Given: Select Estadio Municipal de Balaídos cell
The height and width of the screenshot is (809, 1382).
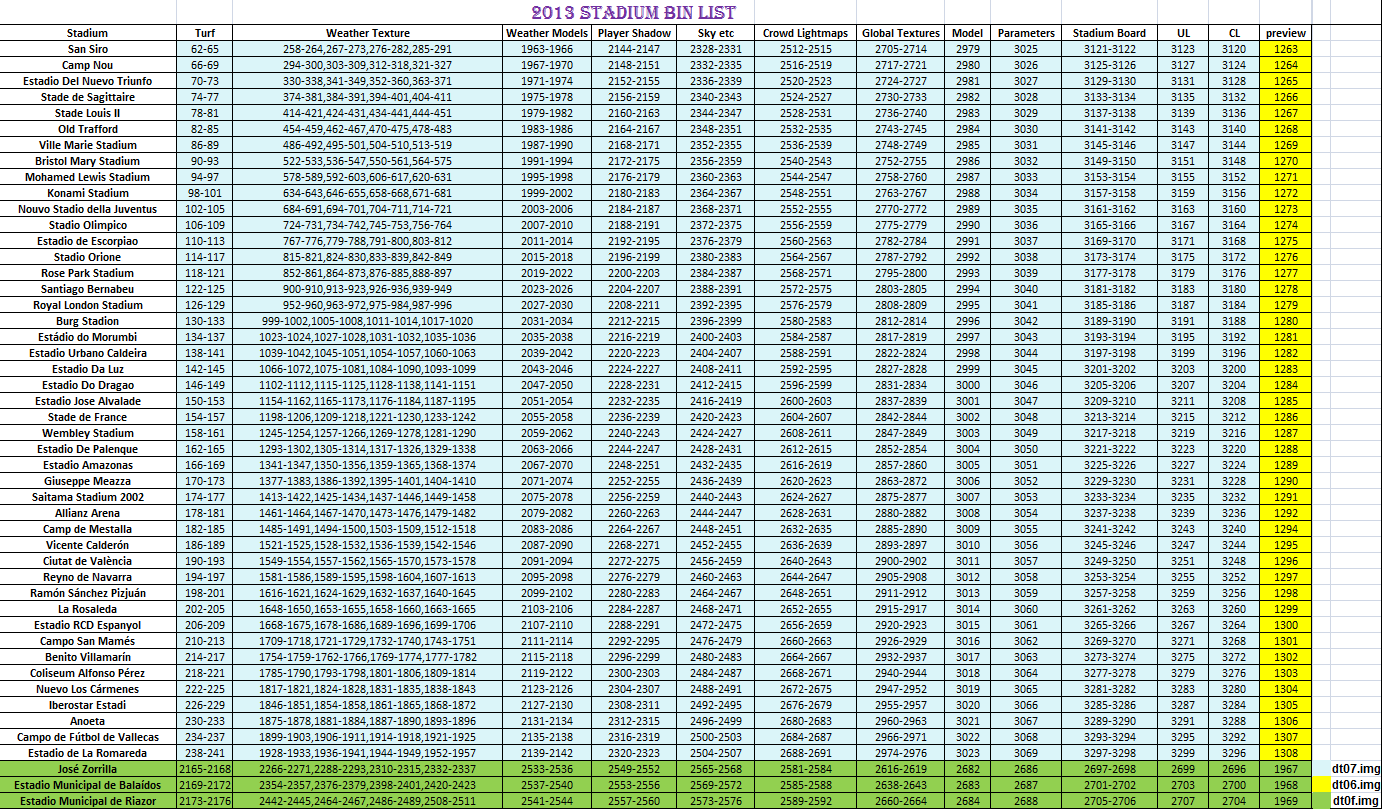Looking at the screenshot, I should pos(88,785).
